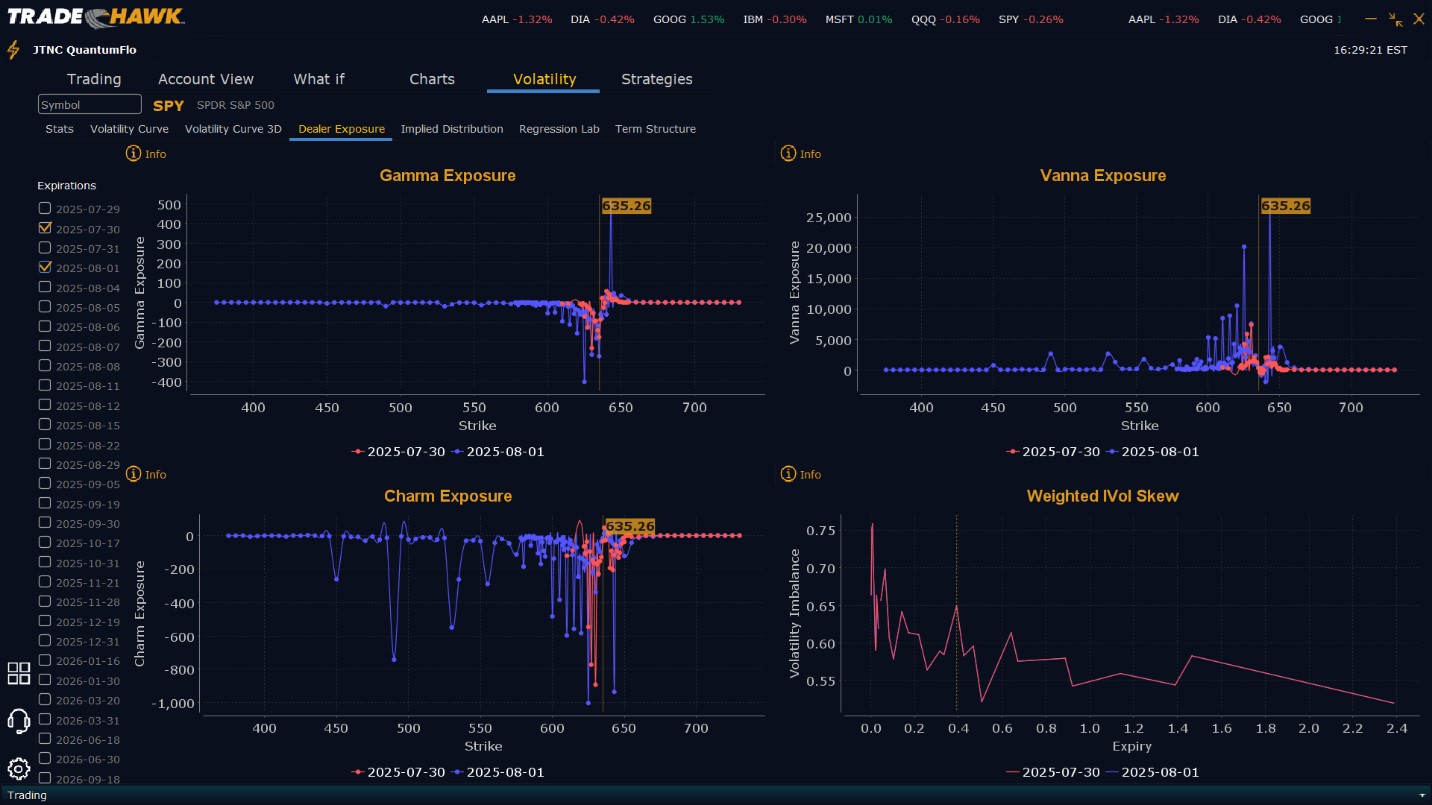Click the Info icon above Vanna Exposure
This screenshot has width=1432, height=805.
[x=788, y=154]
